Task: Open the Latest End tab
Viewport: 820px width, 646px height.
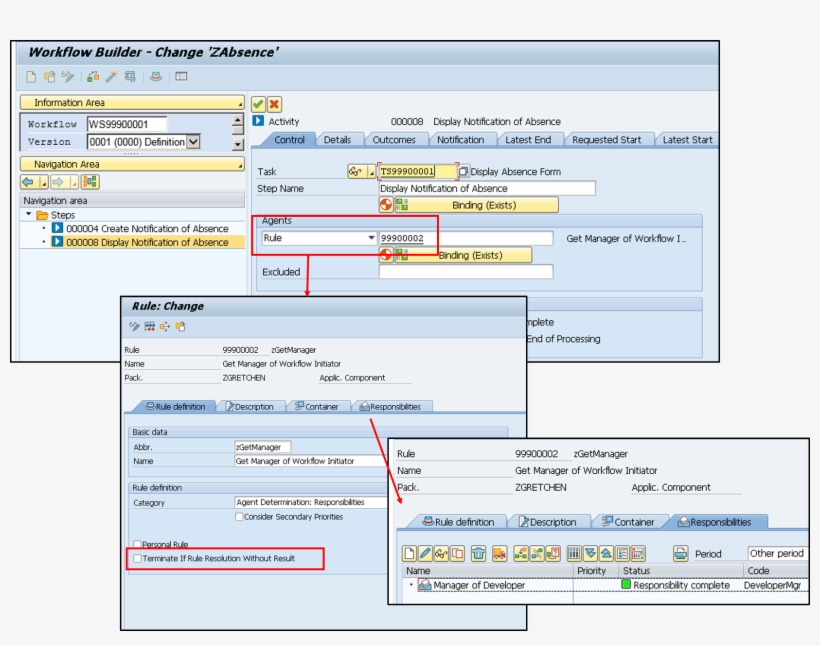Action: [x=527, y=140]
